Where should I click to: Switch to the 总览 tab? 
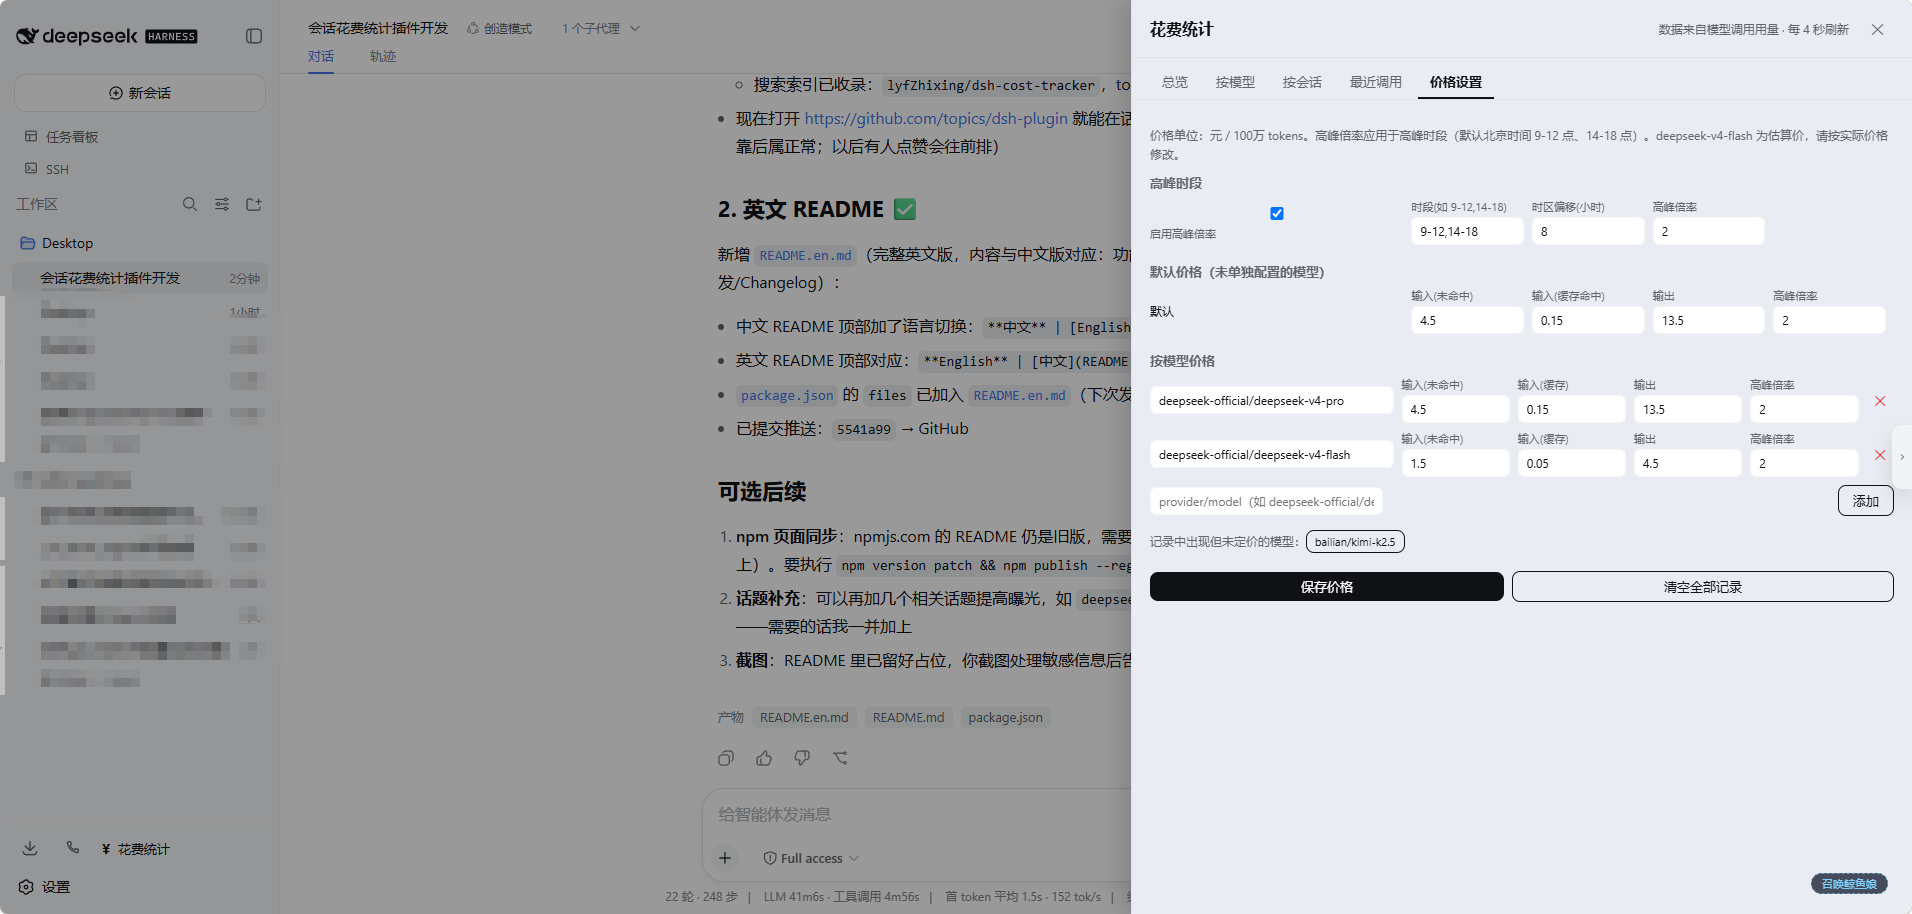(x=1175, y=82)
